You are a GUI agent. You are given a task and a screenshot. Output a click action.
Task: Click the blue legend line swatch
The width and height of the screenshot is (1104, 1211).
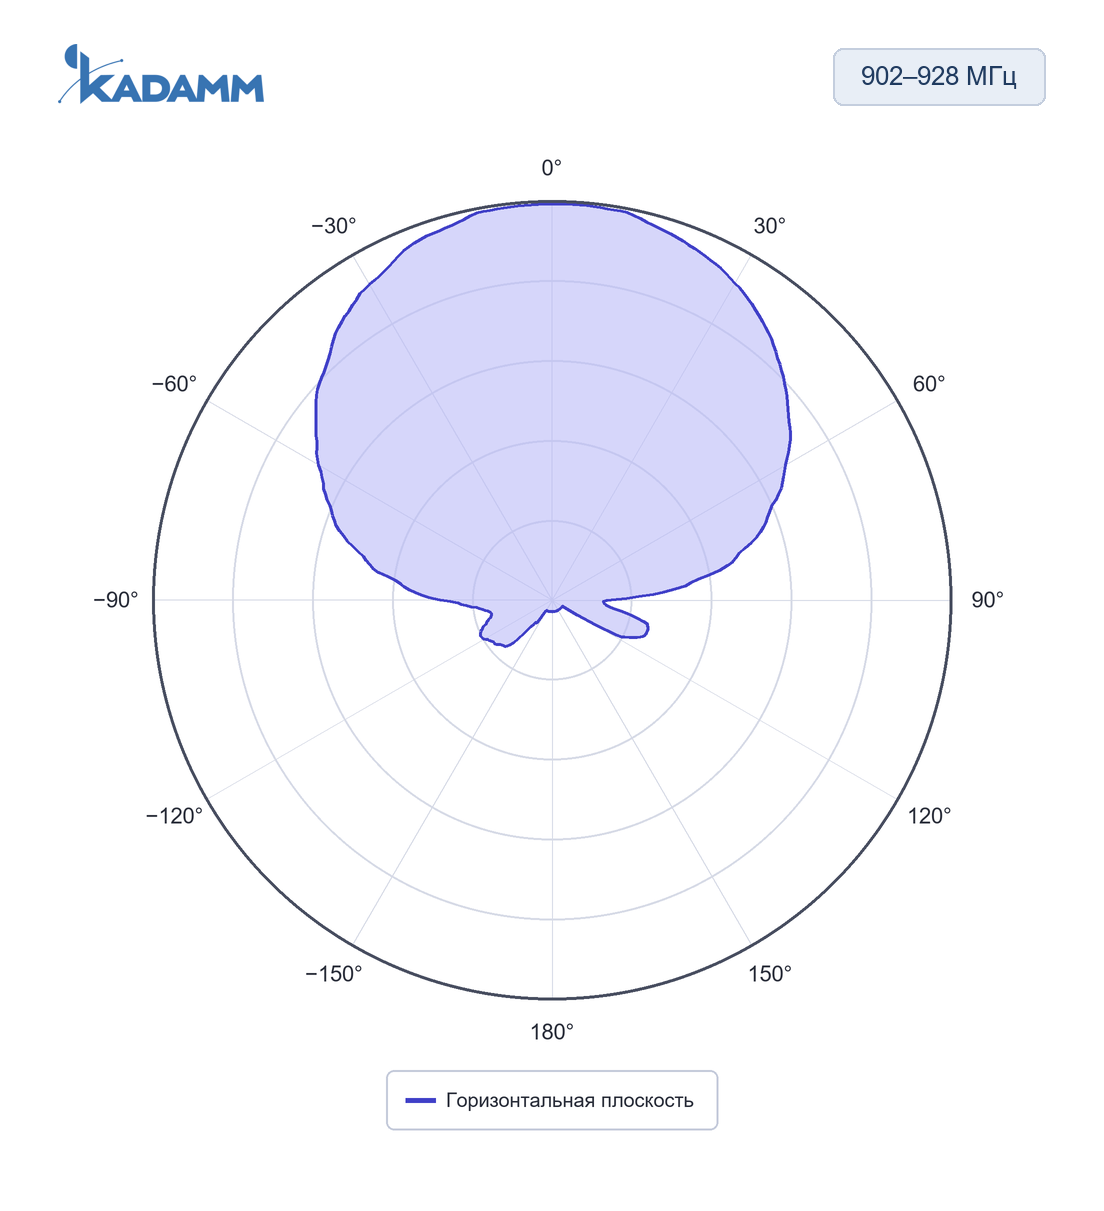(x=420, y=1101)
